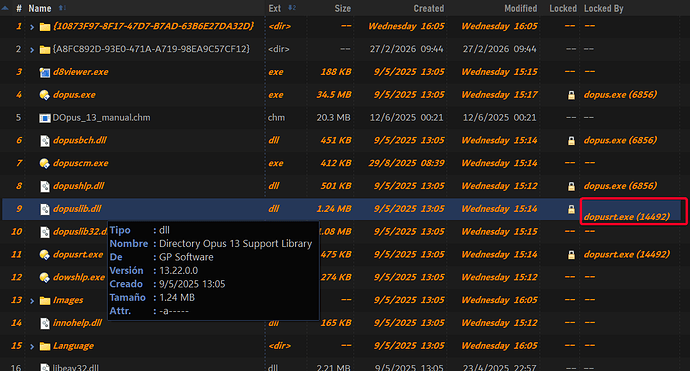The width and height of the screenshot is (690, 371).
Task: Select the Language folder name
Action: pyautogui.click(x=73, y=346)
